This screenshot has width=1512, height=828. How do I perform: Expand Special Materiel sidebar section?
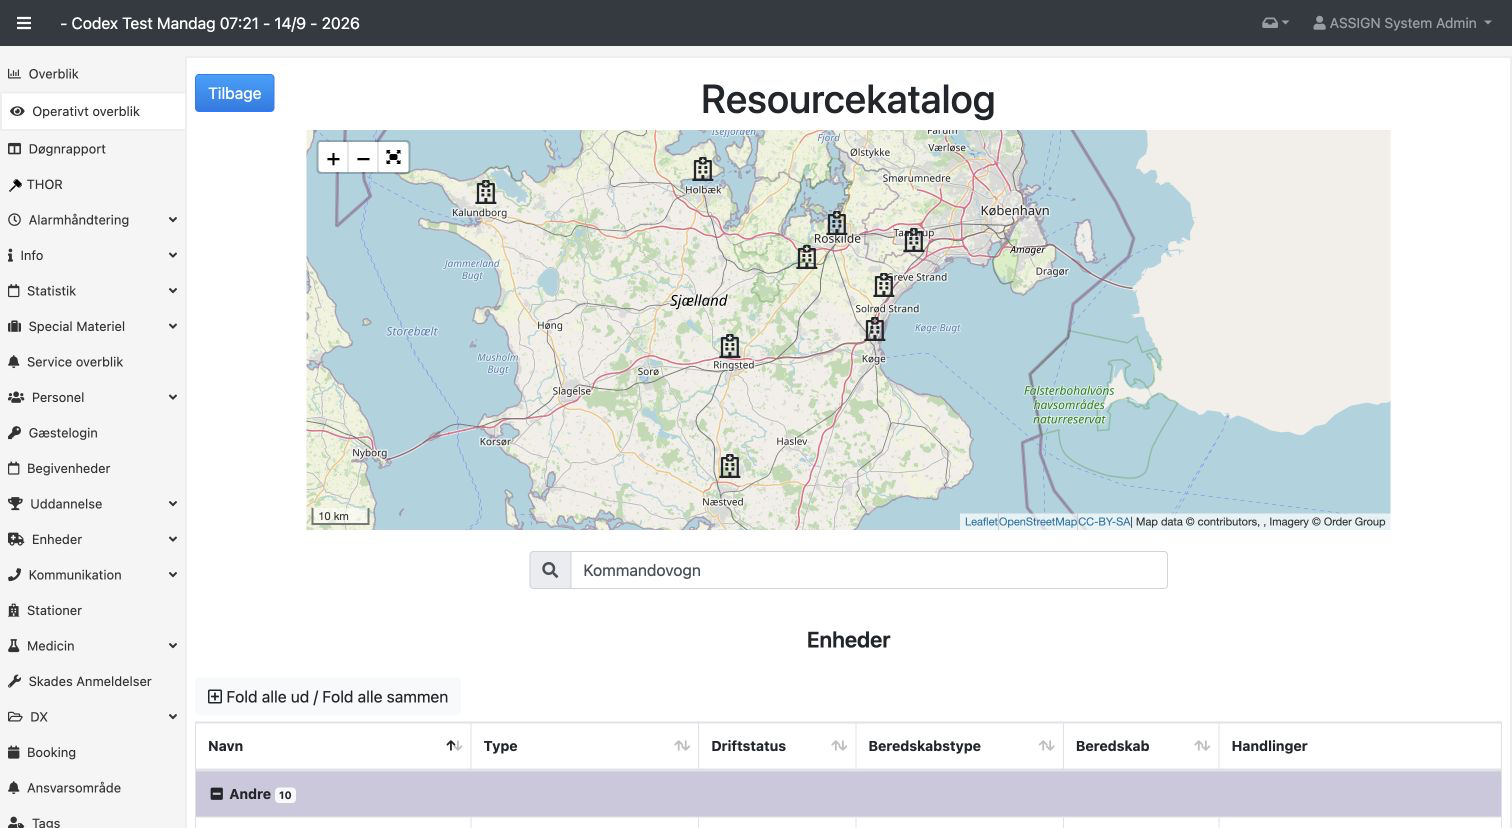tap(93, 326)
